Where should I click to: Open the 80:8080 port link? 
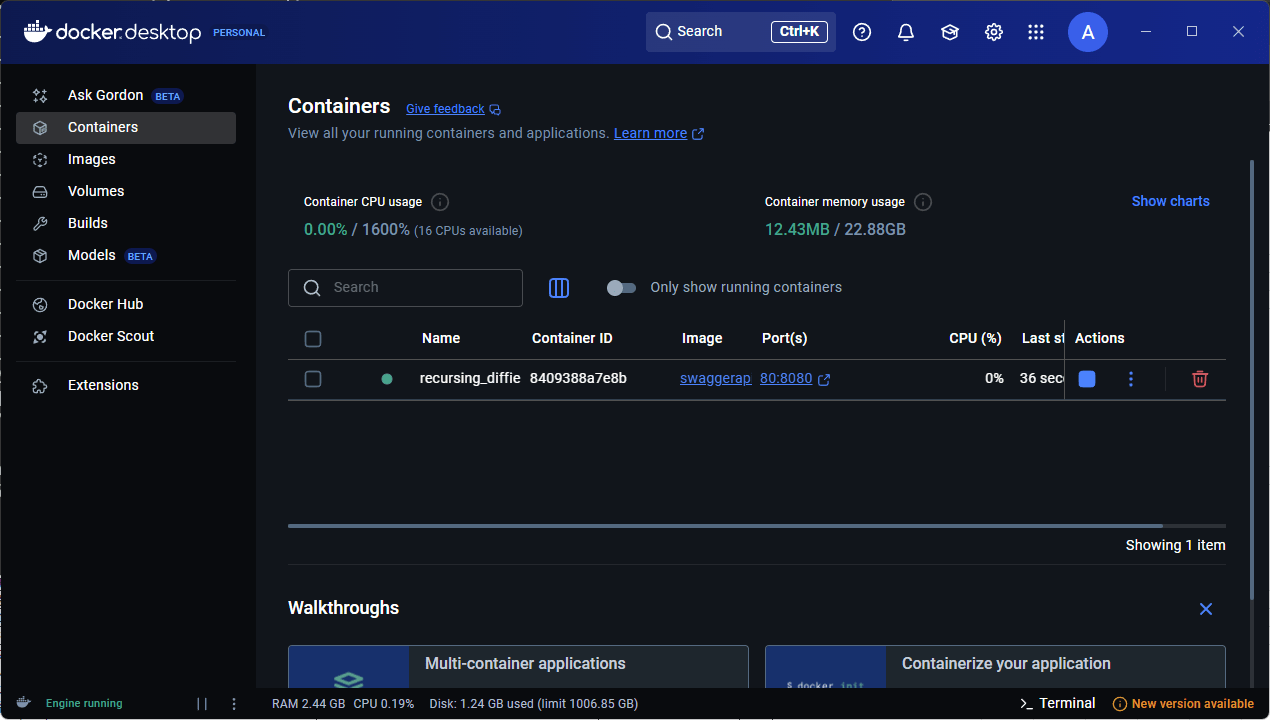pyautogui.click(x=786, y=379)
